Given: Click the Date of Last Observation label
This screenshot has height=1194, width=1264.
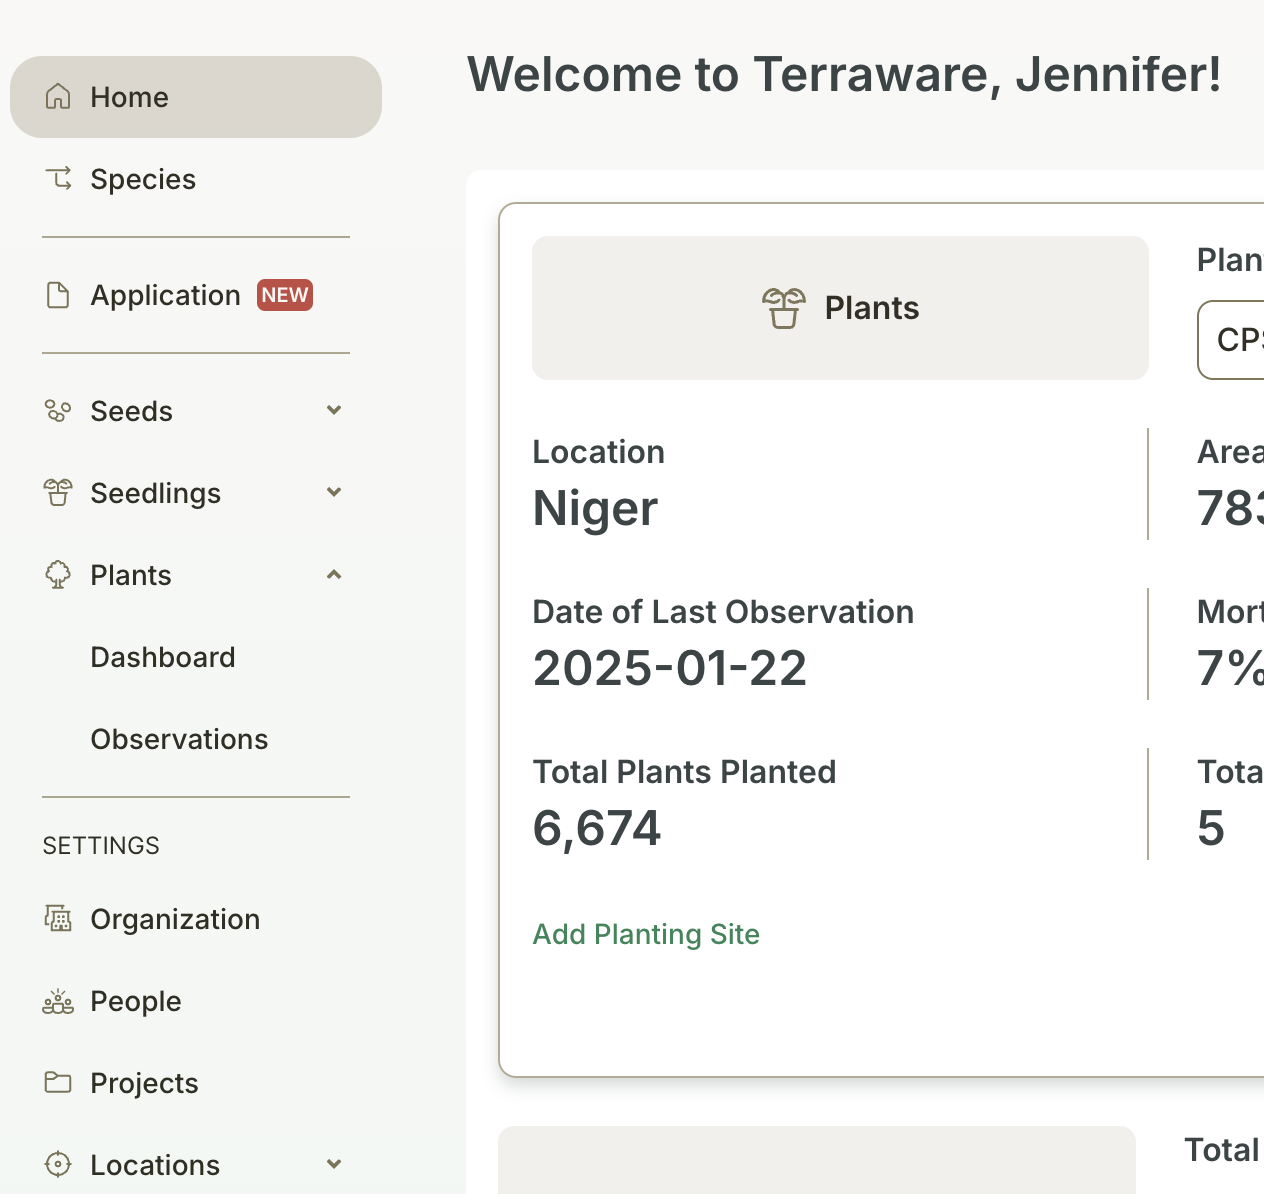Looking at the screenshot, I should [723, 612].
